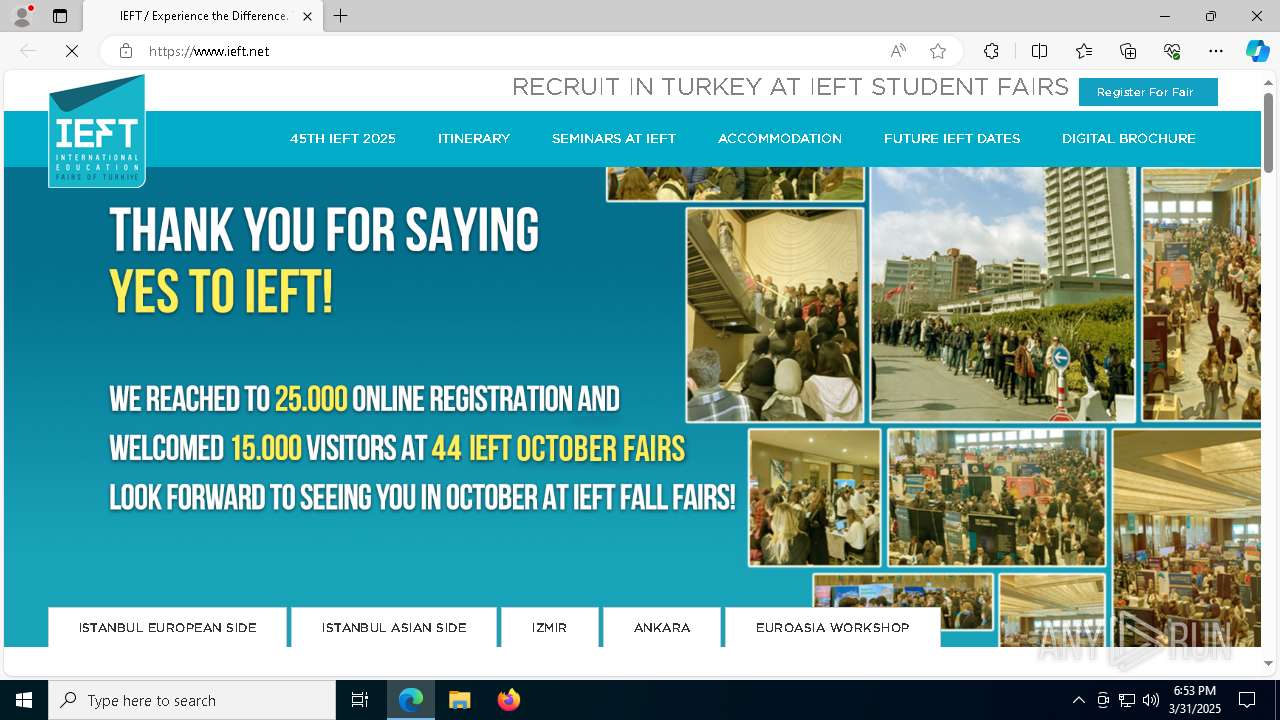View site information lock icon
Image resolution: width=1280 pixels, height=720 pixels.
[126, 51]
